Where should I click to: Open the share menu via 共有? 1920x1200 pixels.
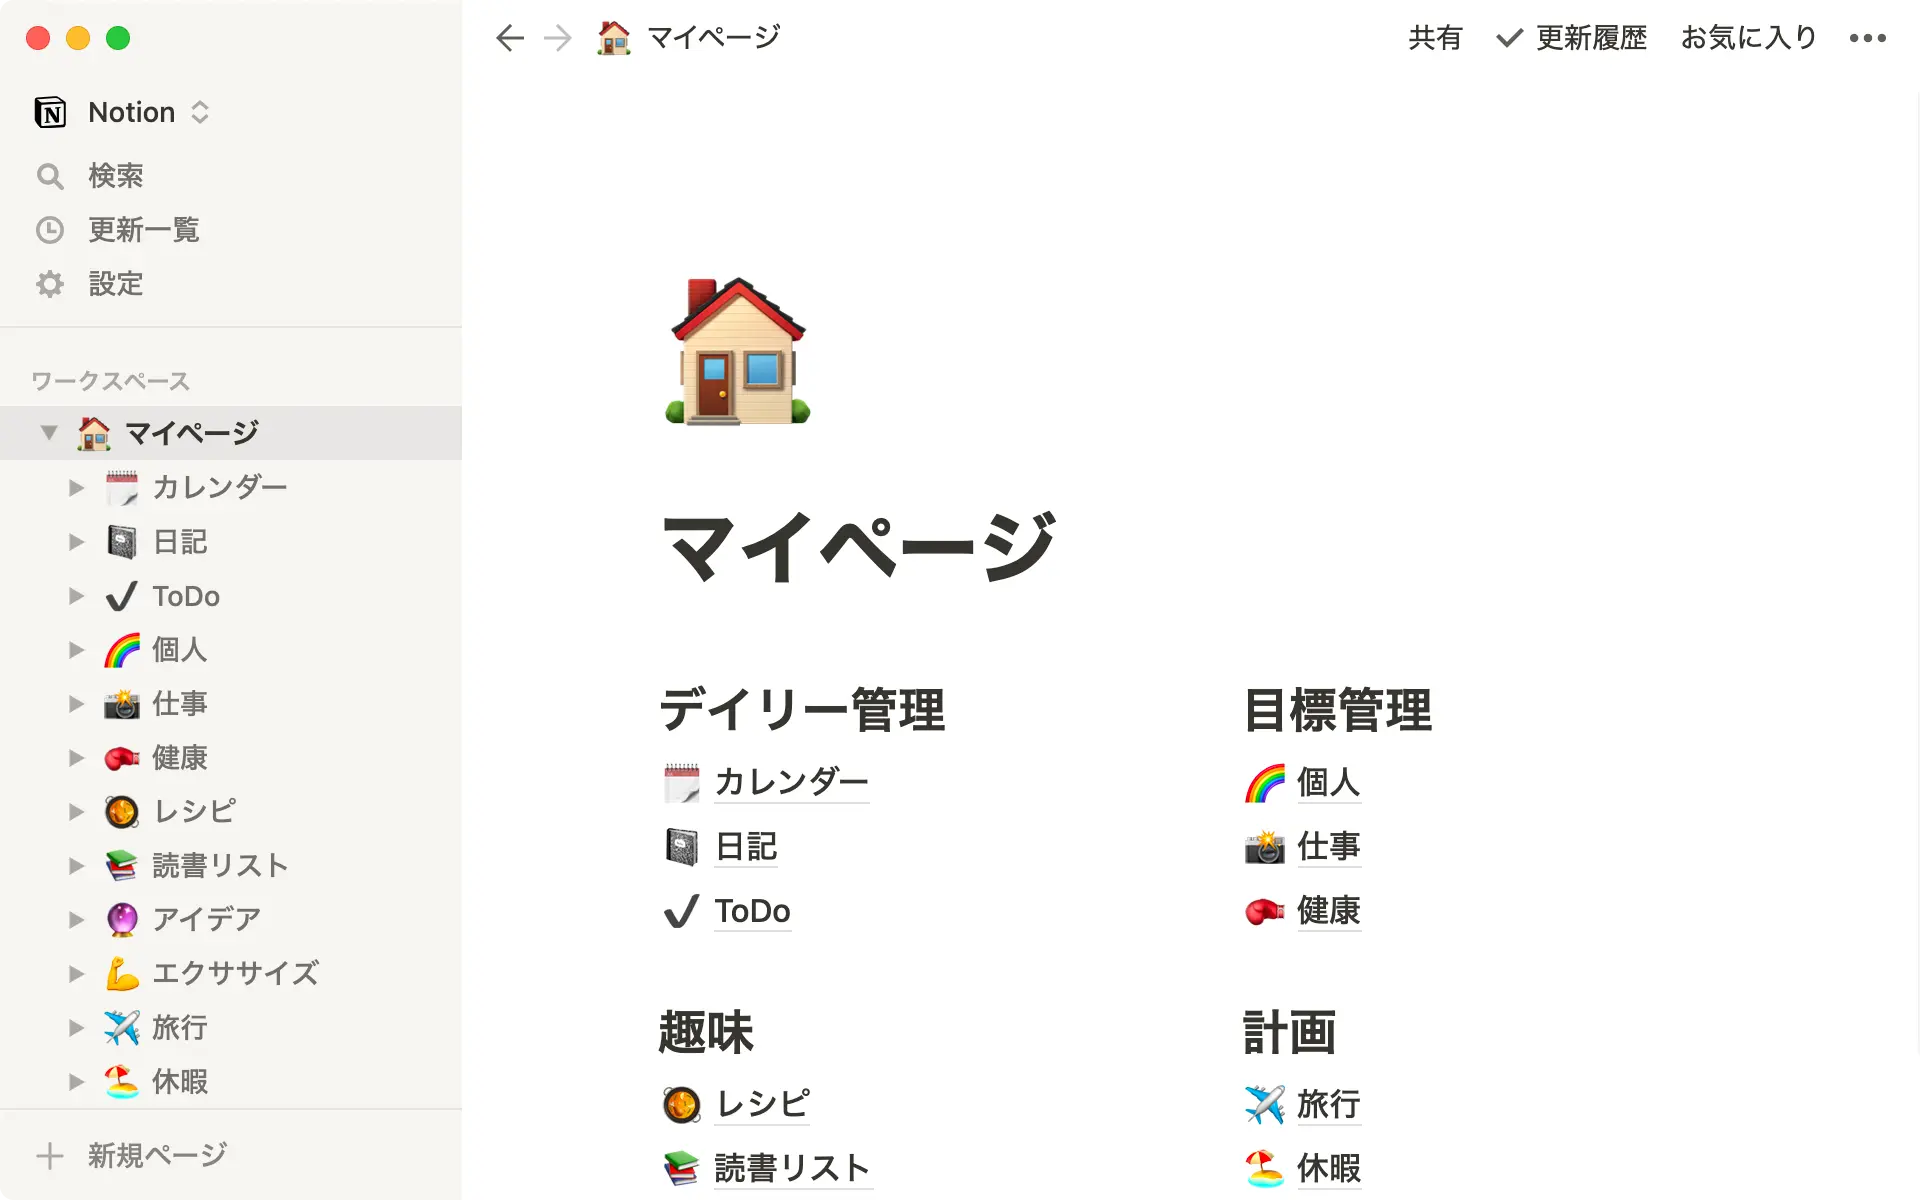point(1435,37)
